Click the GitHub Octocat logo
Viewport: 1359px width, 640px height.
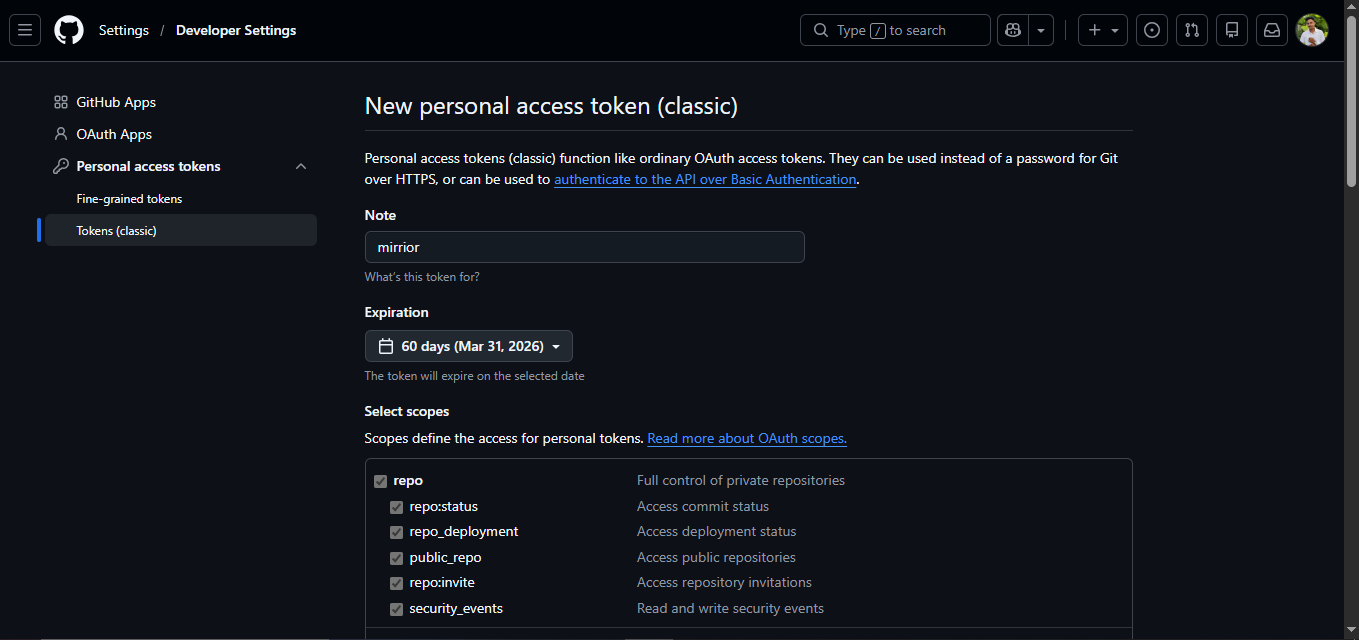click(x=69, y=30)
